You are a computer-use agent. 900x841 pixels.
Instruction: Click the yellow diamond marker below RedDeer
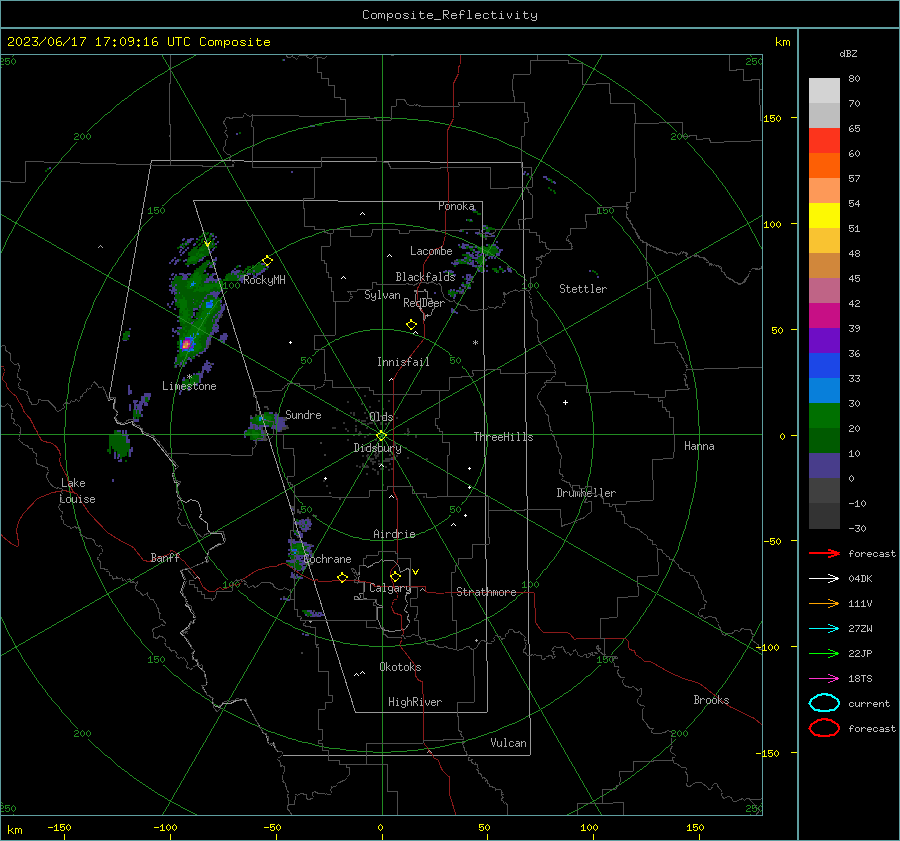[x=411, y=325]
